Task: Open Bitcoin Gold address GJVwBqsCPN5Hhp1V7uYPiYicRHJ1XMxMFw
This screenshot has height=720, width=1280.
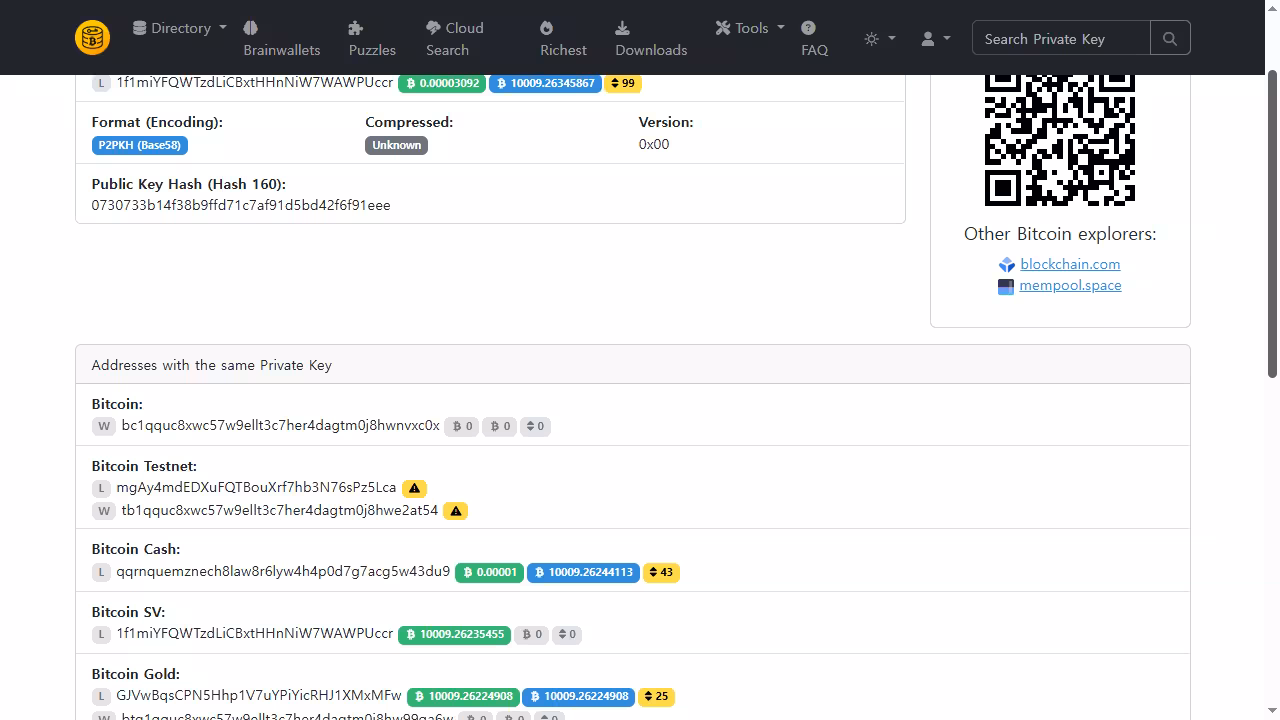Action: point(259,695)
